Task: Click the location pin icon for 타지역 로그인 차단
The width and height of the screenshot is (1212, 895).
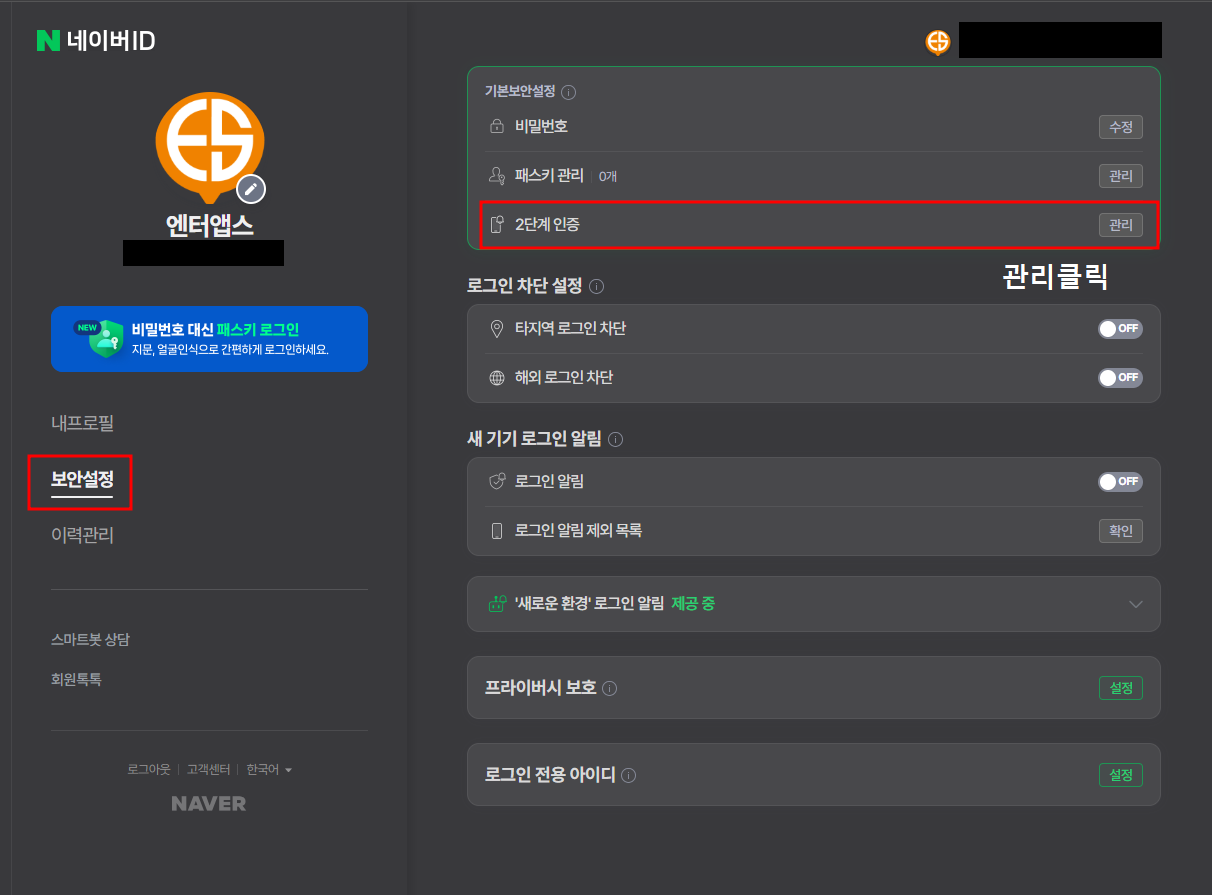Action: 496,329
